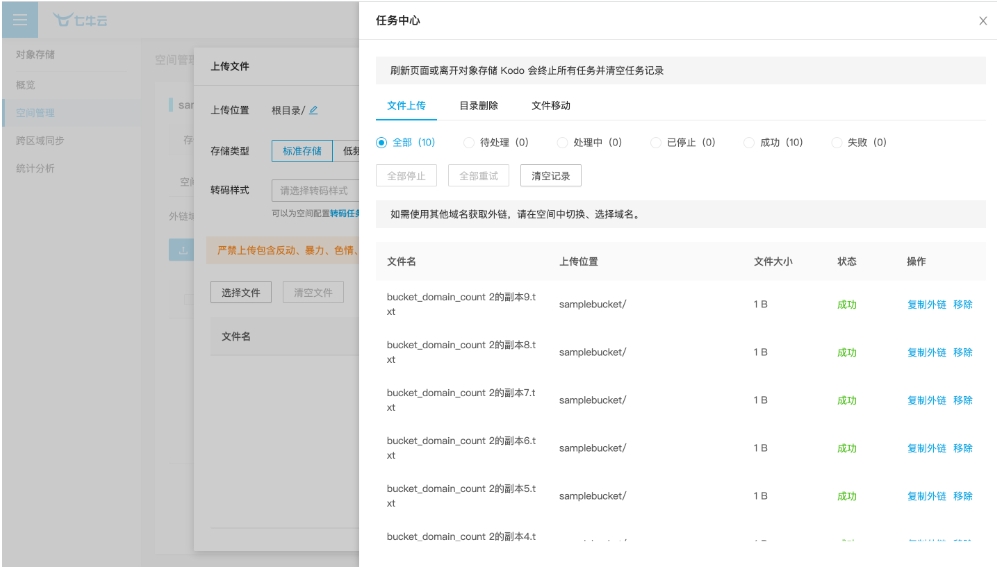Viewport: 997px width, 569px height.
Task: Click the 全部停止 button
Action: pyautogui.click(x=406, y=175)
